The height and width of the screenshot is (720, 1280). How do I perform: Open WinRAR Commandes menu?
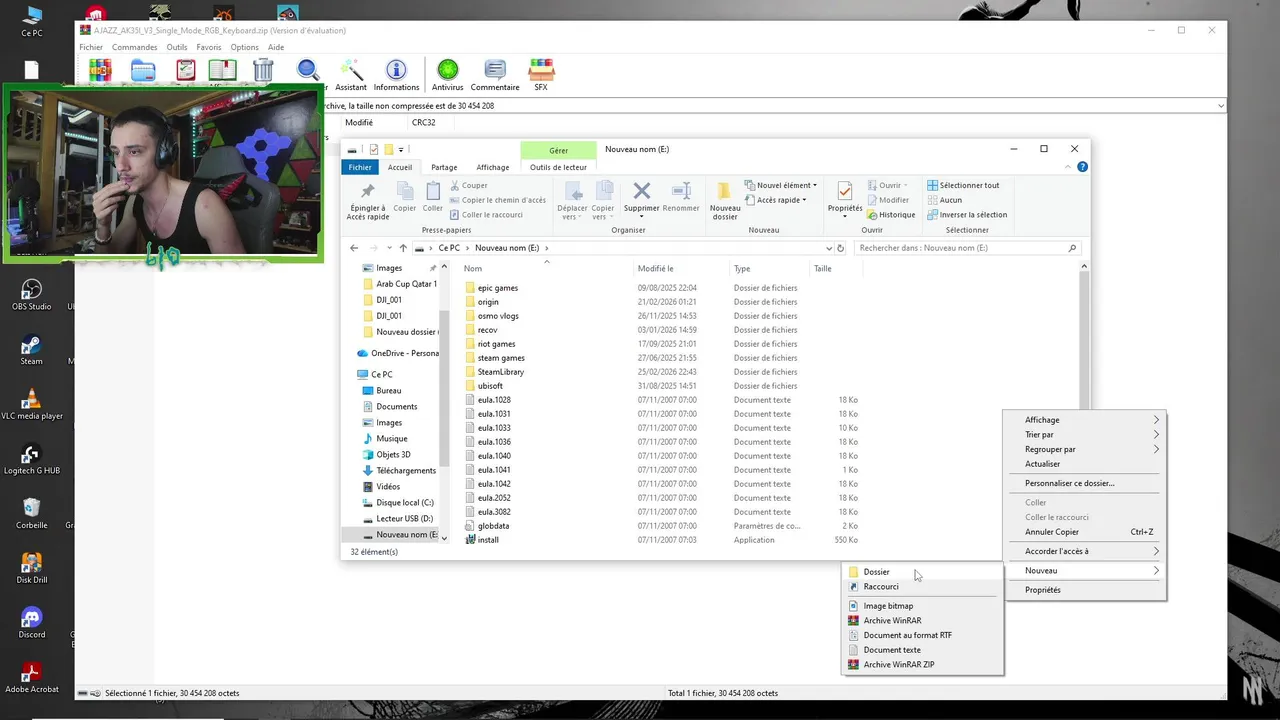click(134, 47)
